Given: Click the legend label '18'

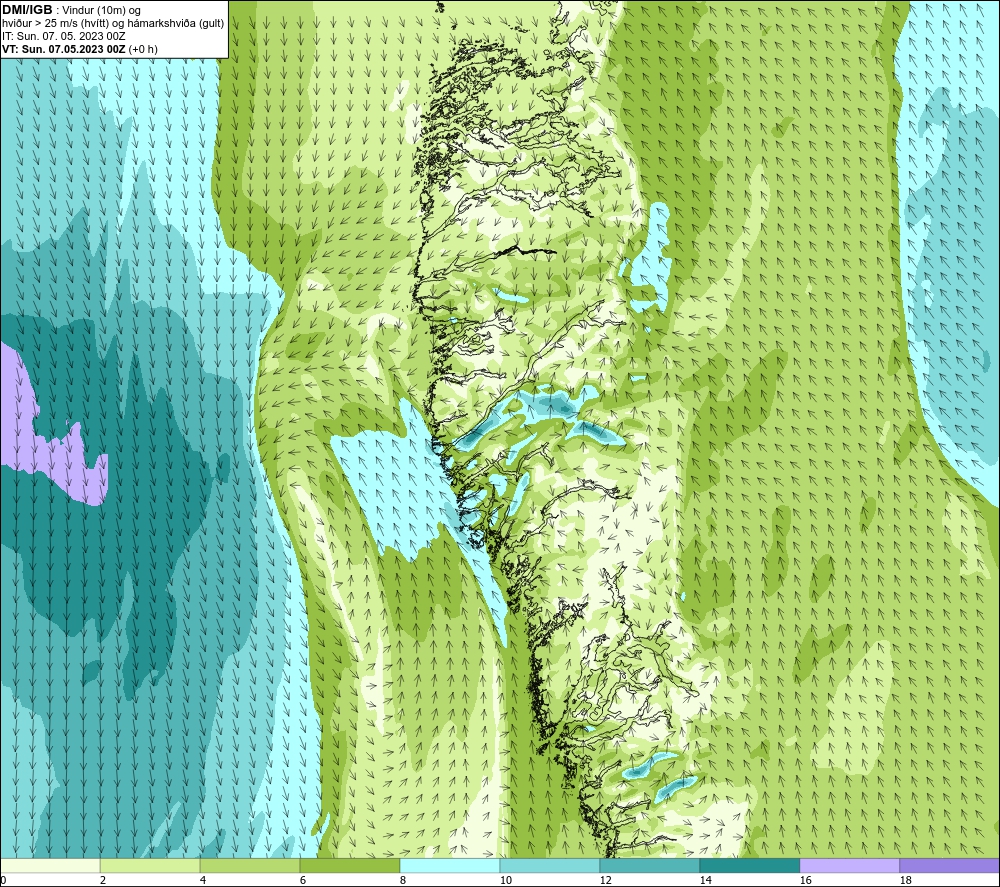Looking at the screenshot, I should (x=905, y=880).
